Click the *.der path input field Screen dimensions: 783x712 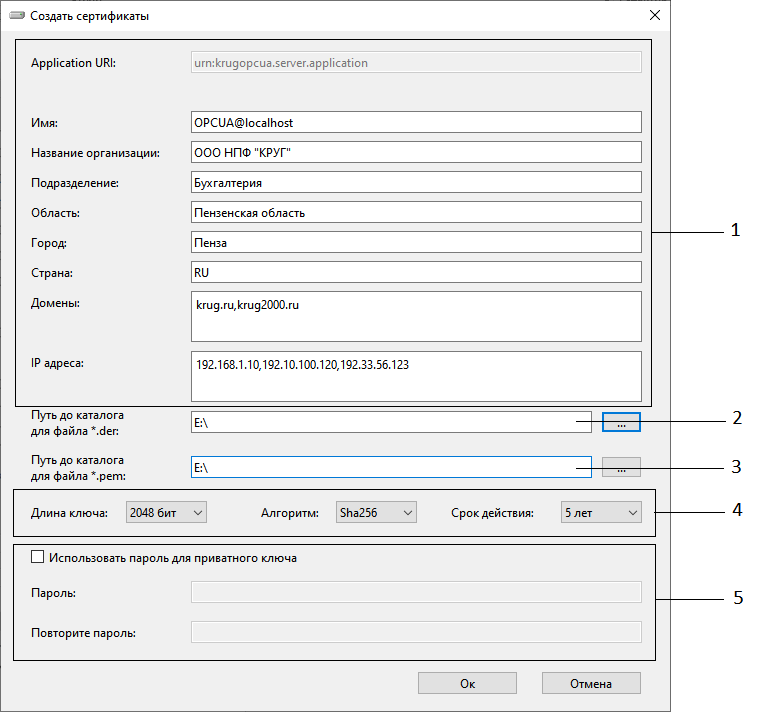390,423
